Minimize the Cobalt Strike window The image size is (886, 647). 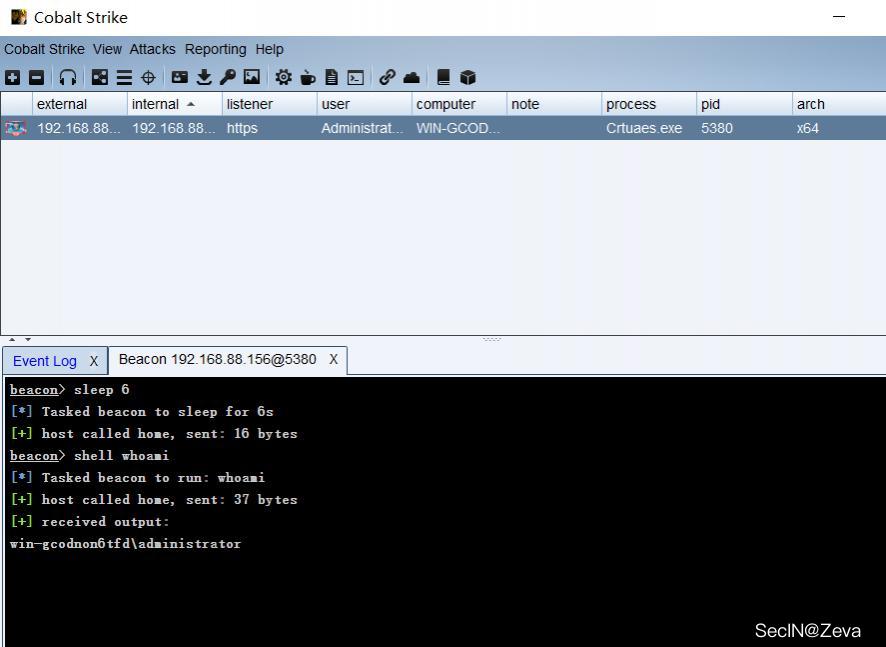pos(839,17)
